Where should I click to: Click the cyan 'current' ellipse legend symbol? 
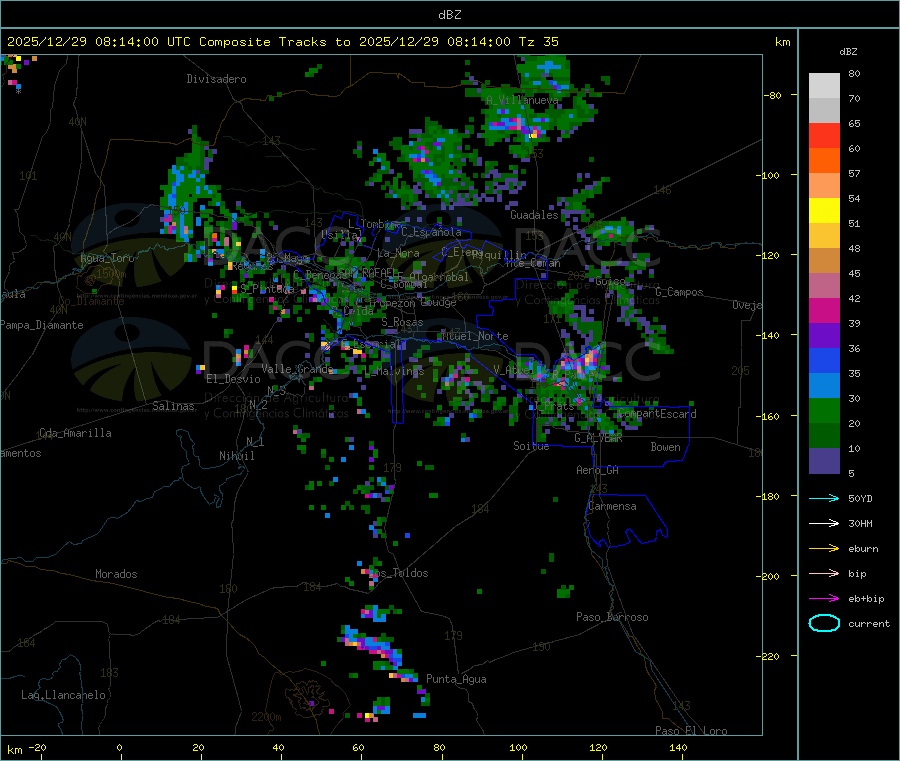(x=824, y=623)
